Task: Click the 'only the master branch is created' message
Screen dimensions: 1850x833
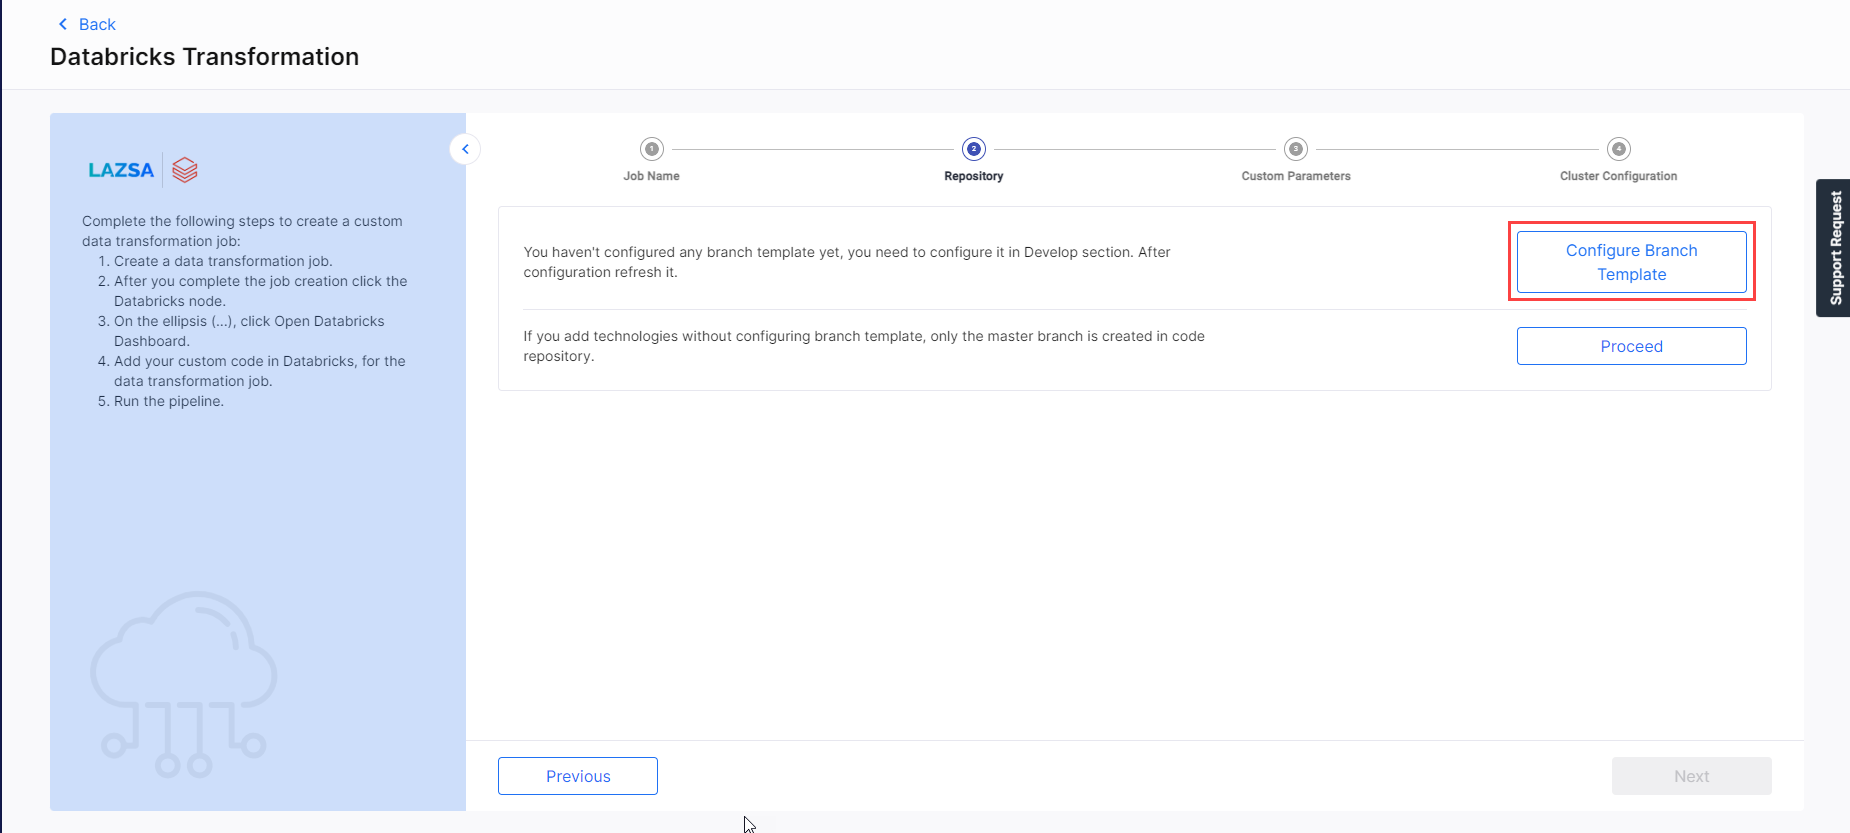Action: (864, 346)
